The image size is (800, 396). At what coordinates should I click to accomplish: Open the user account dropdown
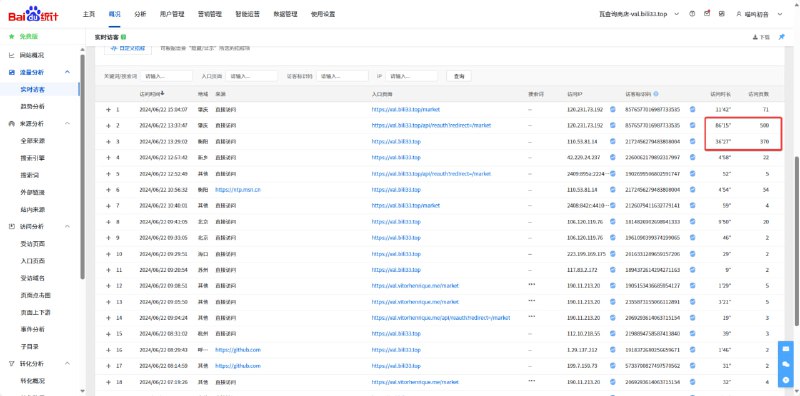(x=759, y=14)
